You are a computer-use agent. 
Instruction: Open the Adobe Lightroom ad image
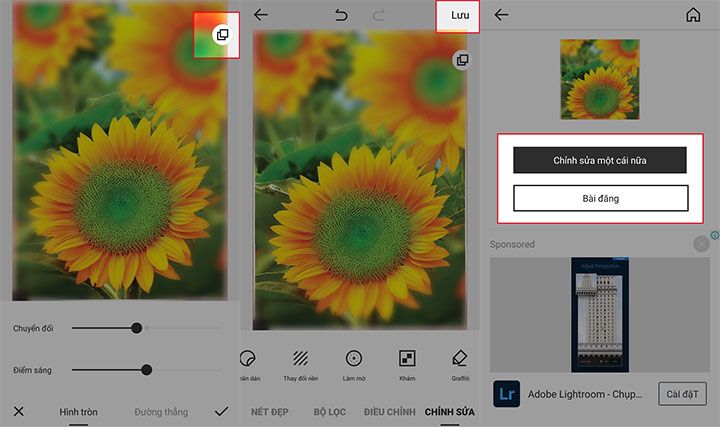[600, 315]
